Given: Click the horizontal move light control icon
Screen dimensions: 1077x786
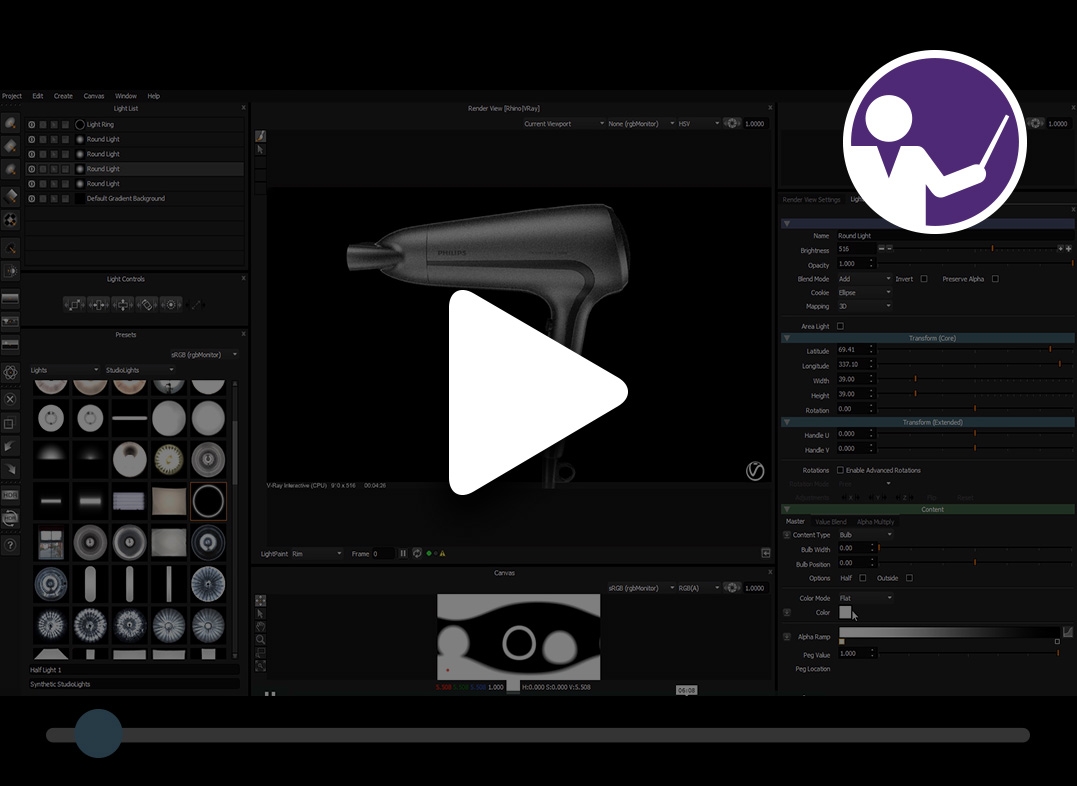Looking at the screenshot, I should tap(98, 304).
